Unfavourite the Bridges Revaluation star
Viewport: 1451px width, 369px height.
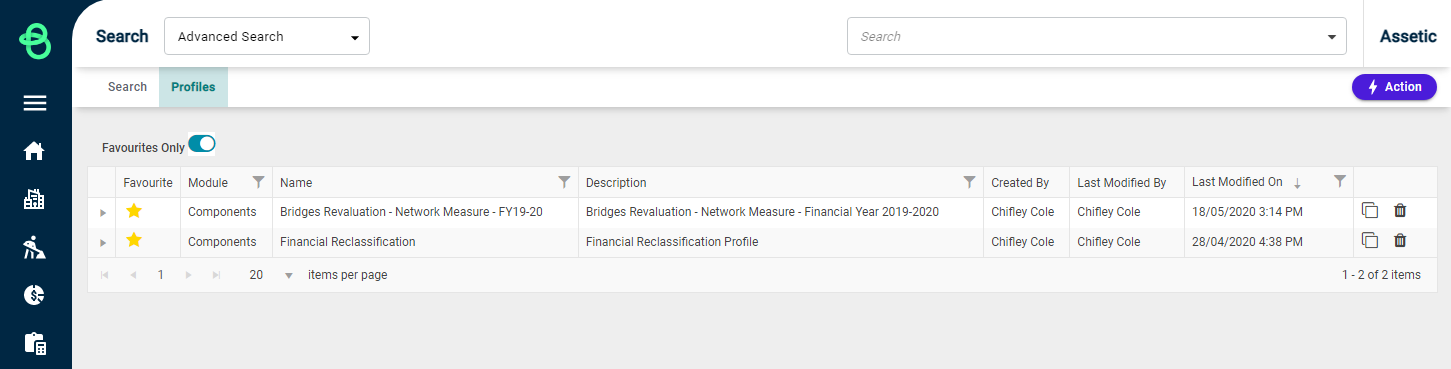click(134, 211)
